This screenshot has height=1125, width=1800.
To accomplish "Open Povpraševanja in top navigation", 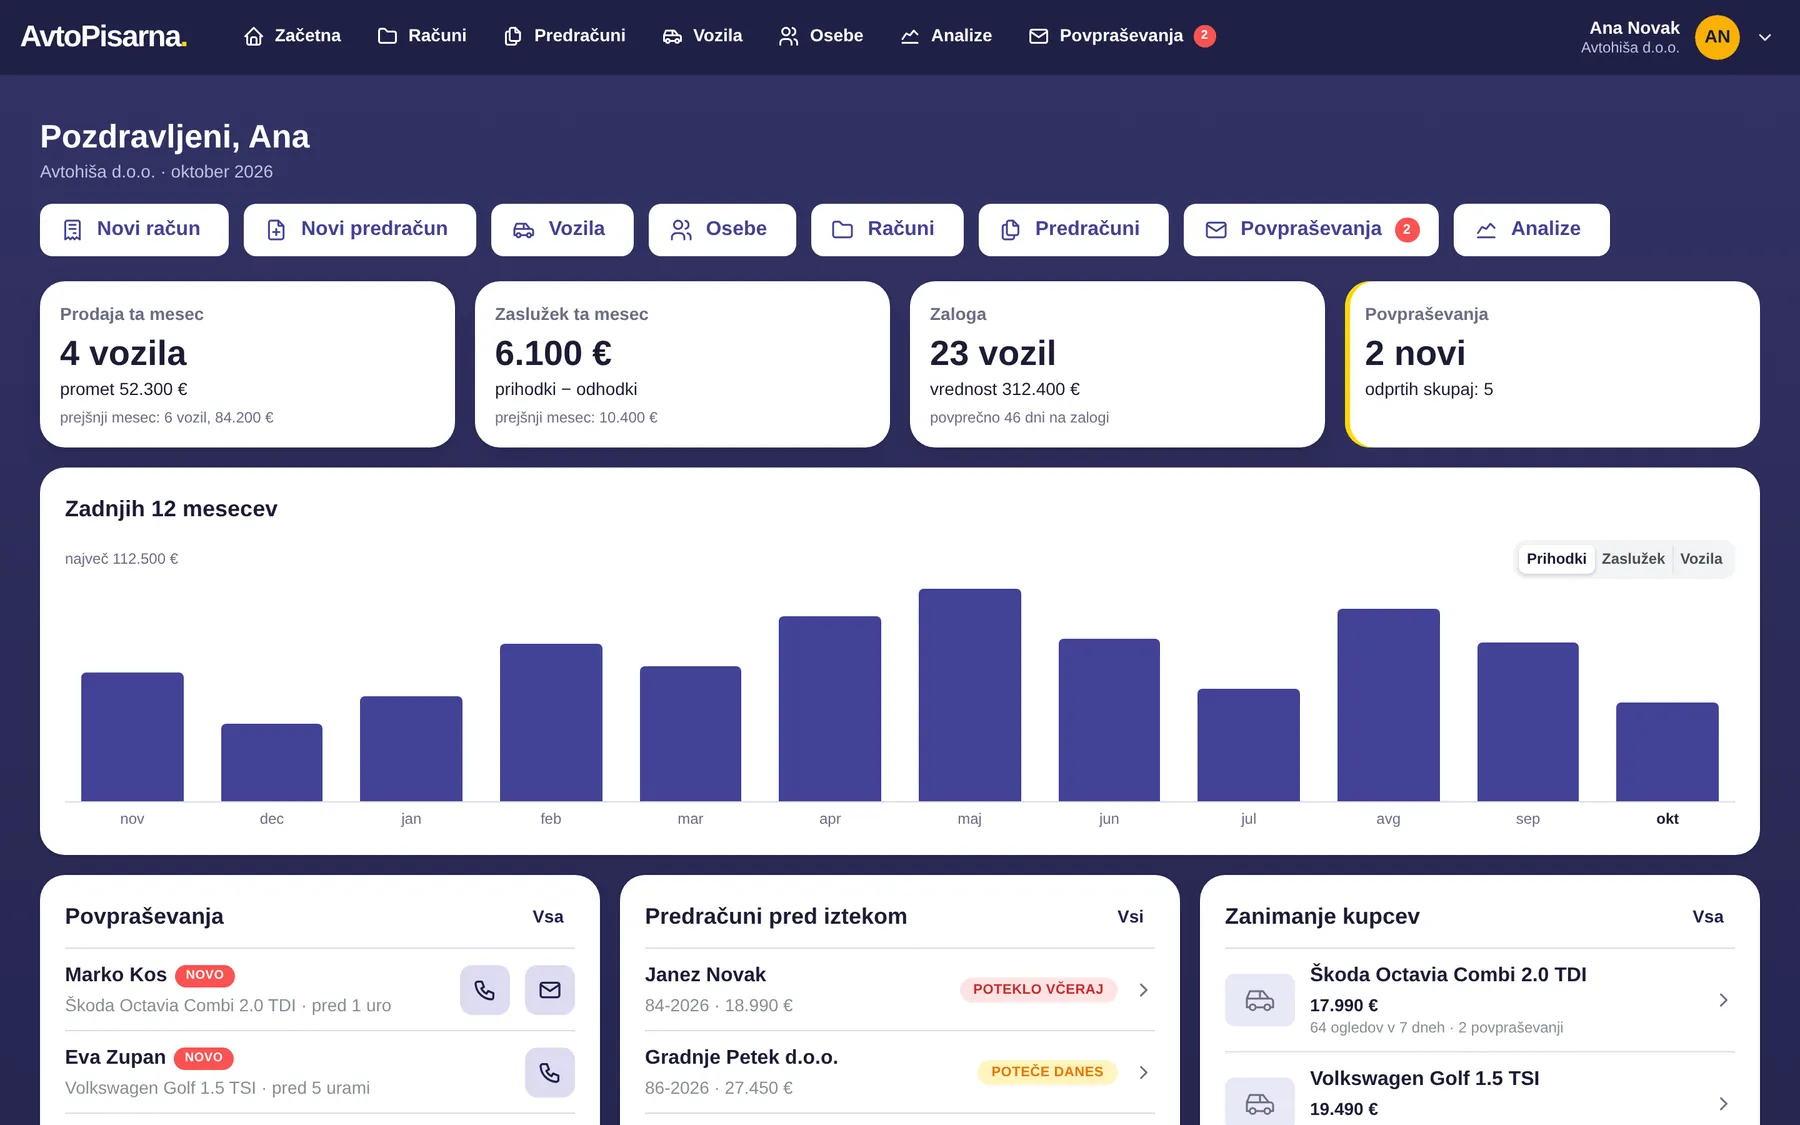I will click(x=1122, y=36).
